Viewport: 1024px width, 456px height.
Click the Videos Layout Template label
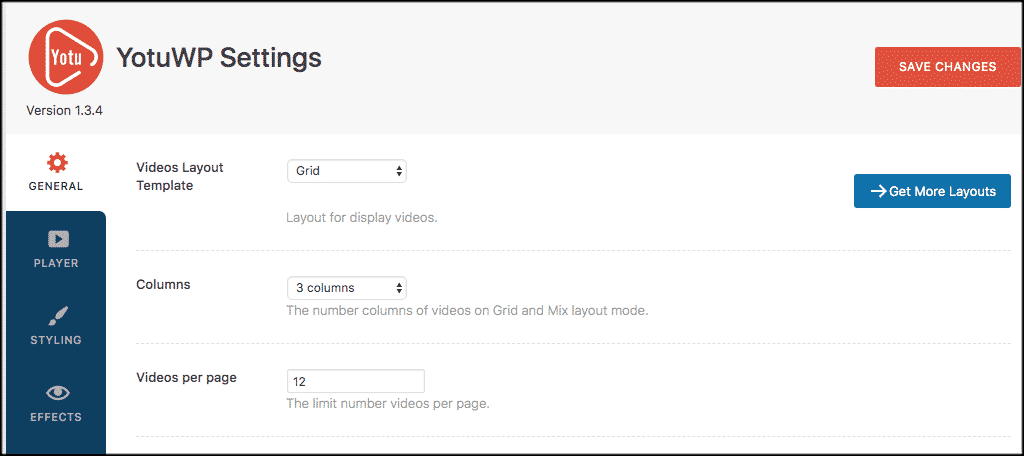(x=180, y=176)
